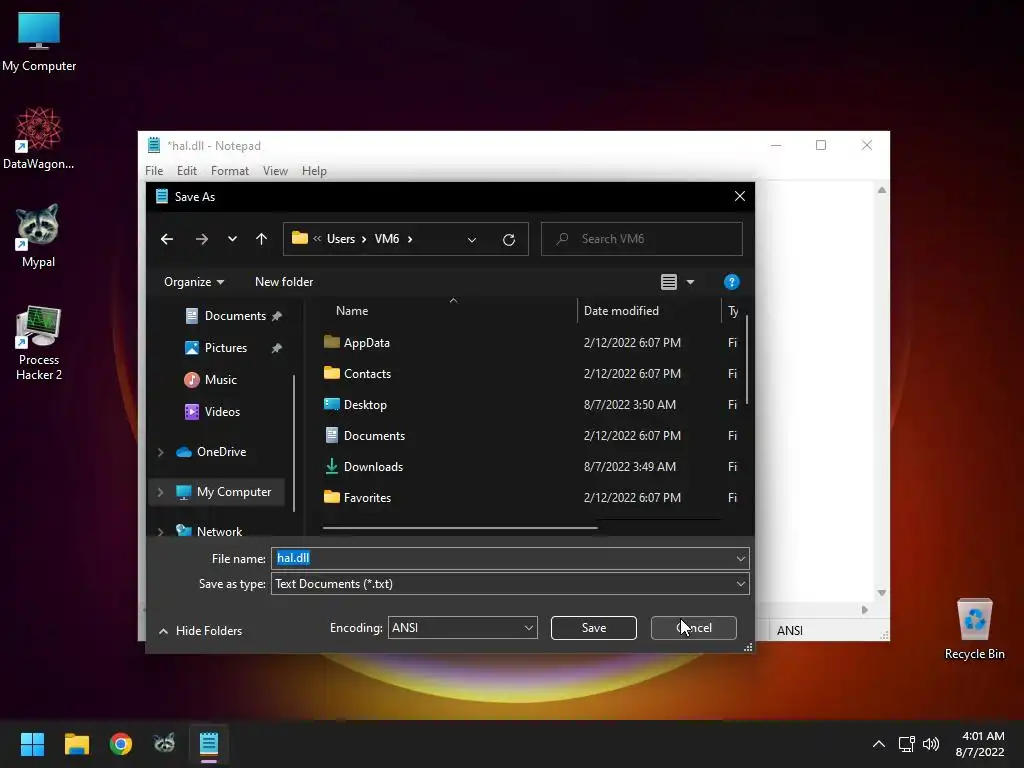
Task: Open the taskbar clock and date
Action: pyautogui.click(x=980, y=744)
